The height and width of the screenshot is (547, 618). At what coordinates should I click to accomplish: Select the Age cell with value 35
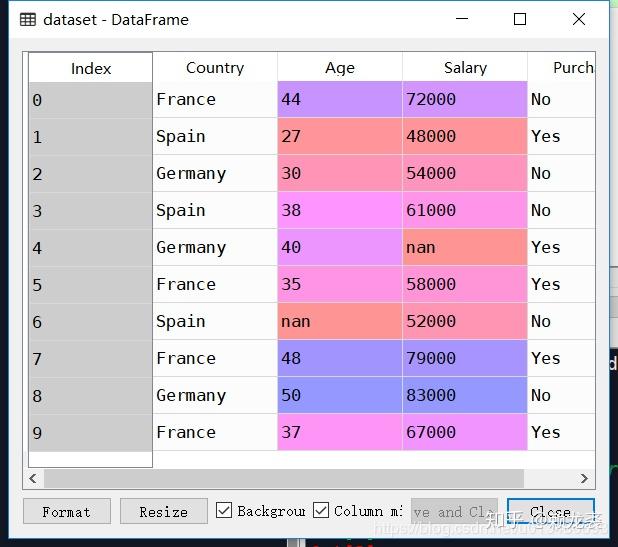tap(340, 284)
